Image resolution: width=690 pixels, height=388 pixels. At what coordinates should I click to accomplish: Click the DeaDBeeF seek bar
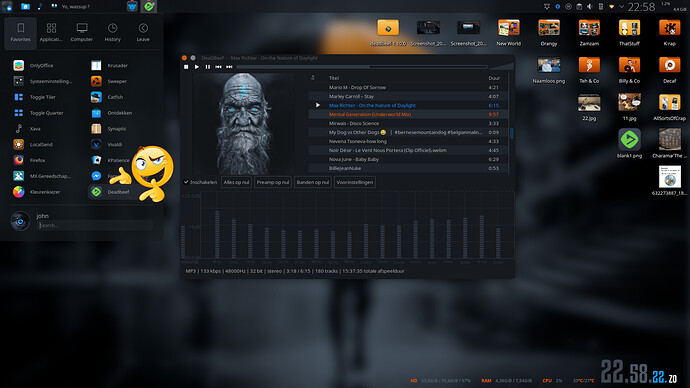(x=362, y=67)
